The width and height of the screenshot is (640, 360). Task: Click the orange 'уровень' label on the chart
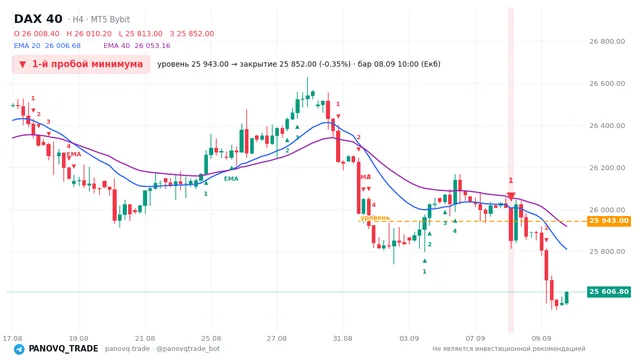(x=375, y=218)
